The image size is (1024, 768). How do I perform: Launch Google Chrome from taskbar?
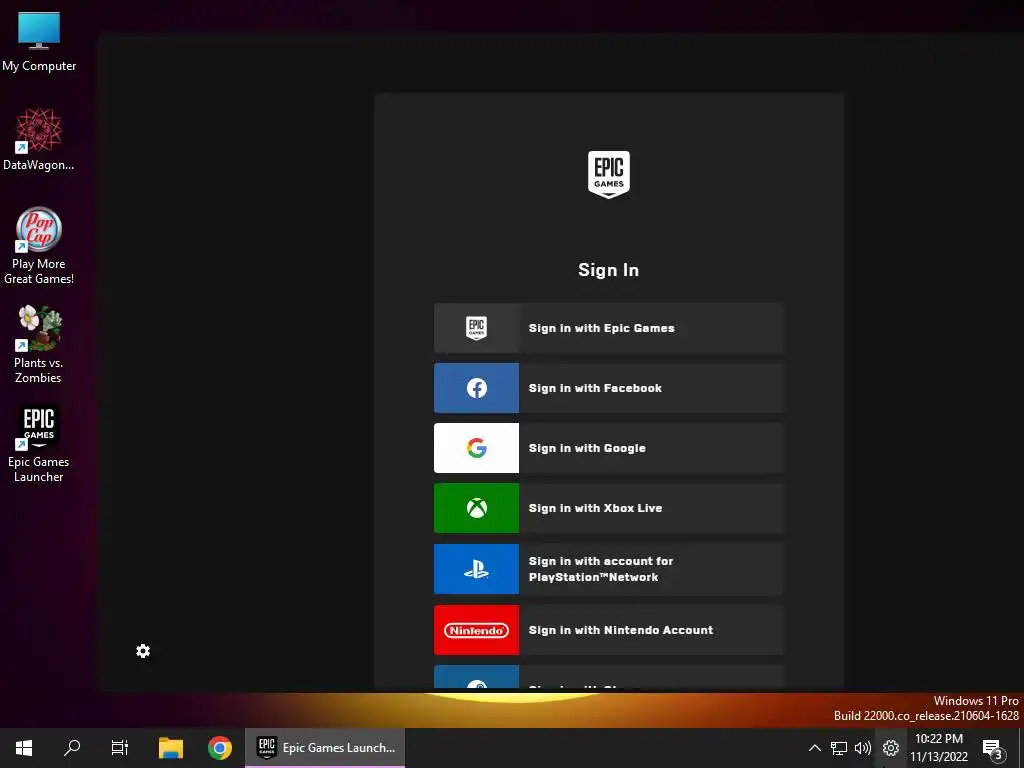click(220, 748)
